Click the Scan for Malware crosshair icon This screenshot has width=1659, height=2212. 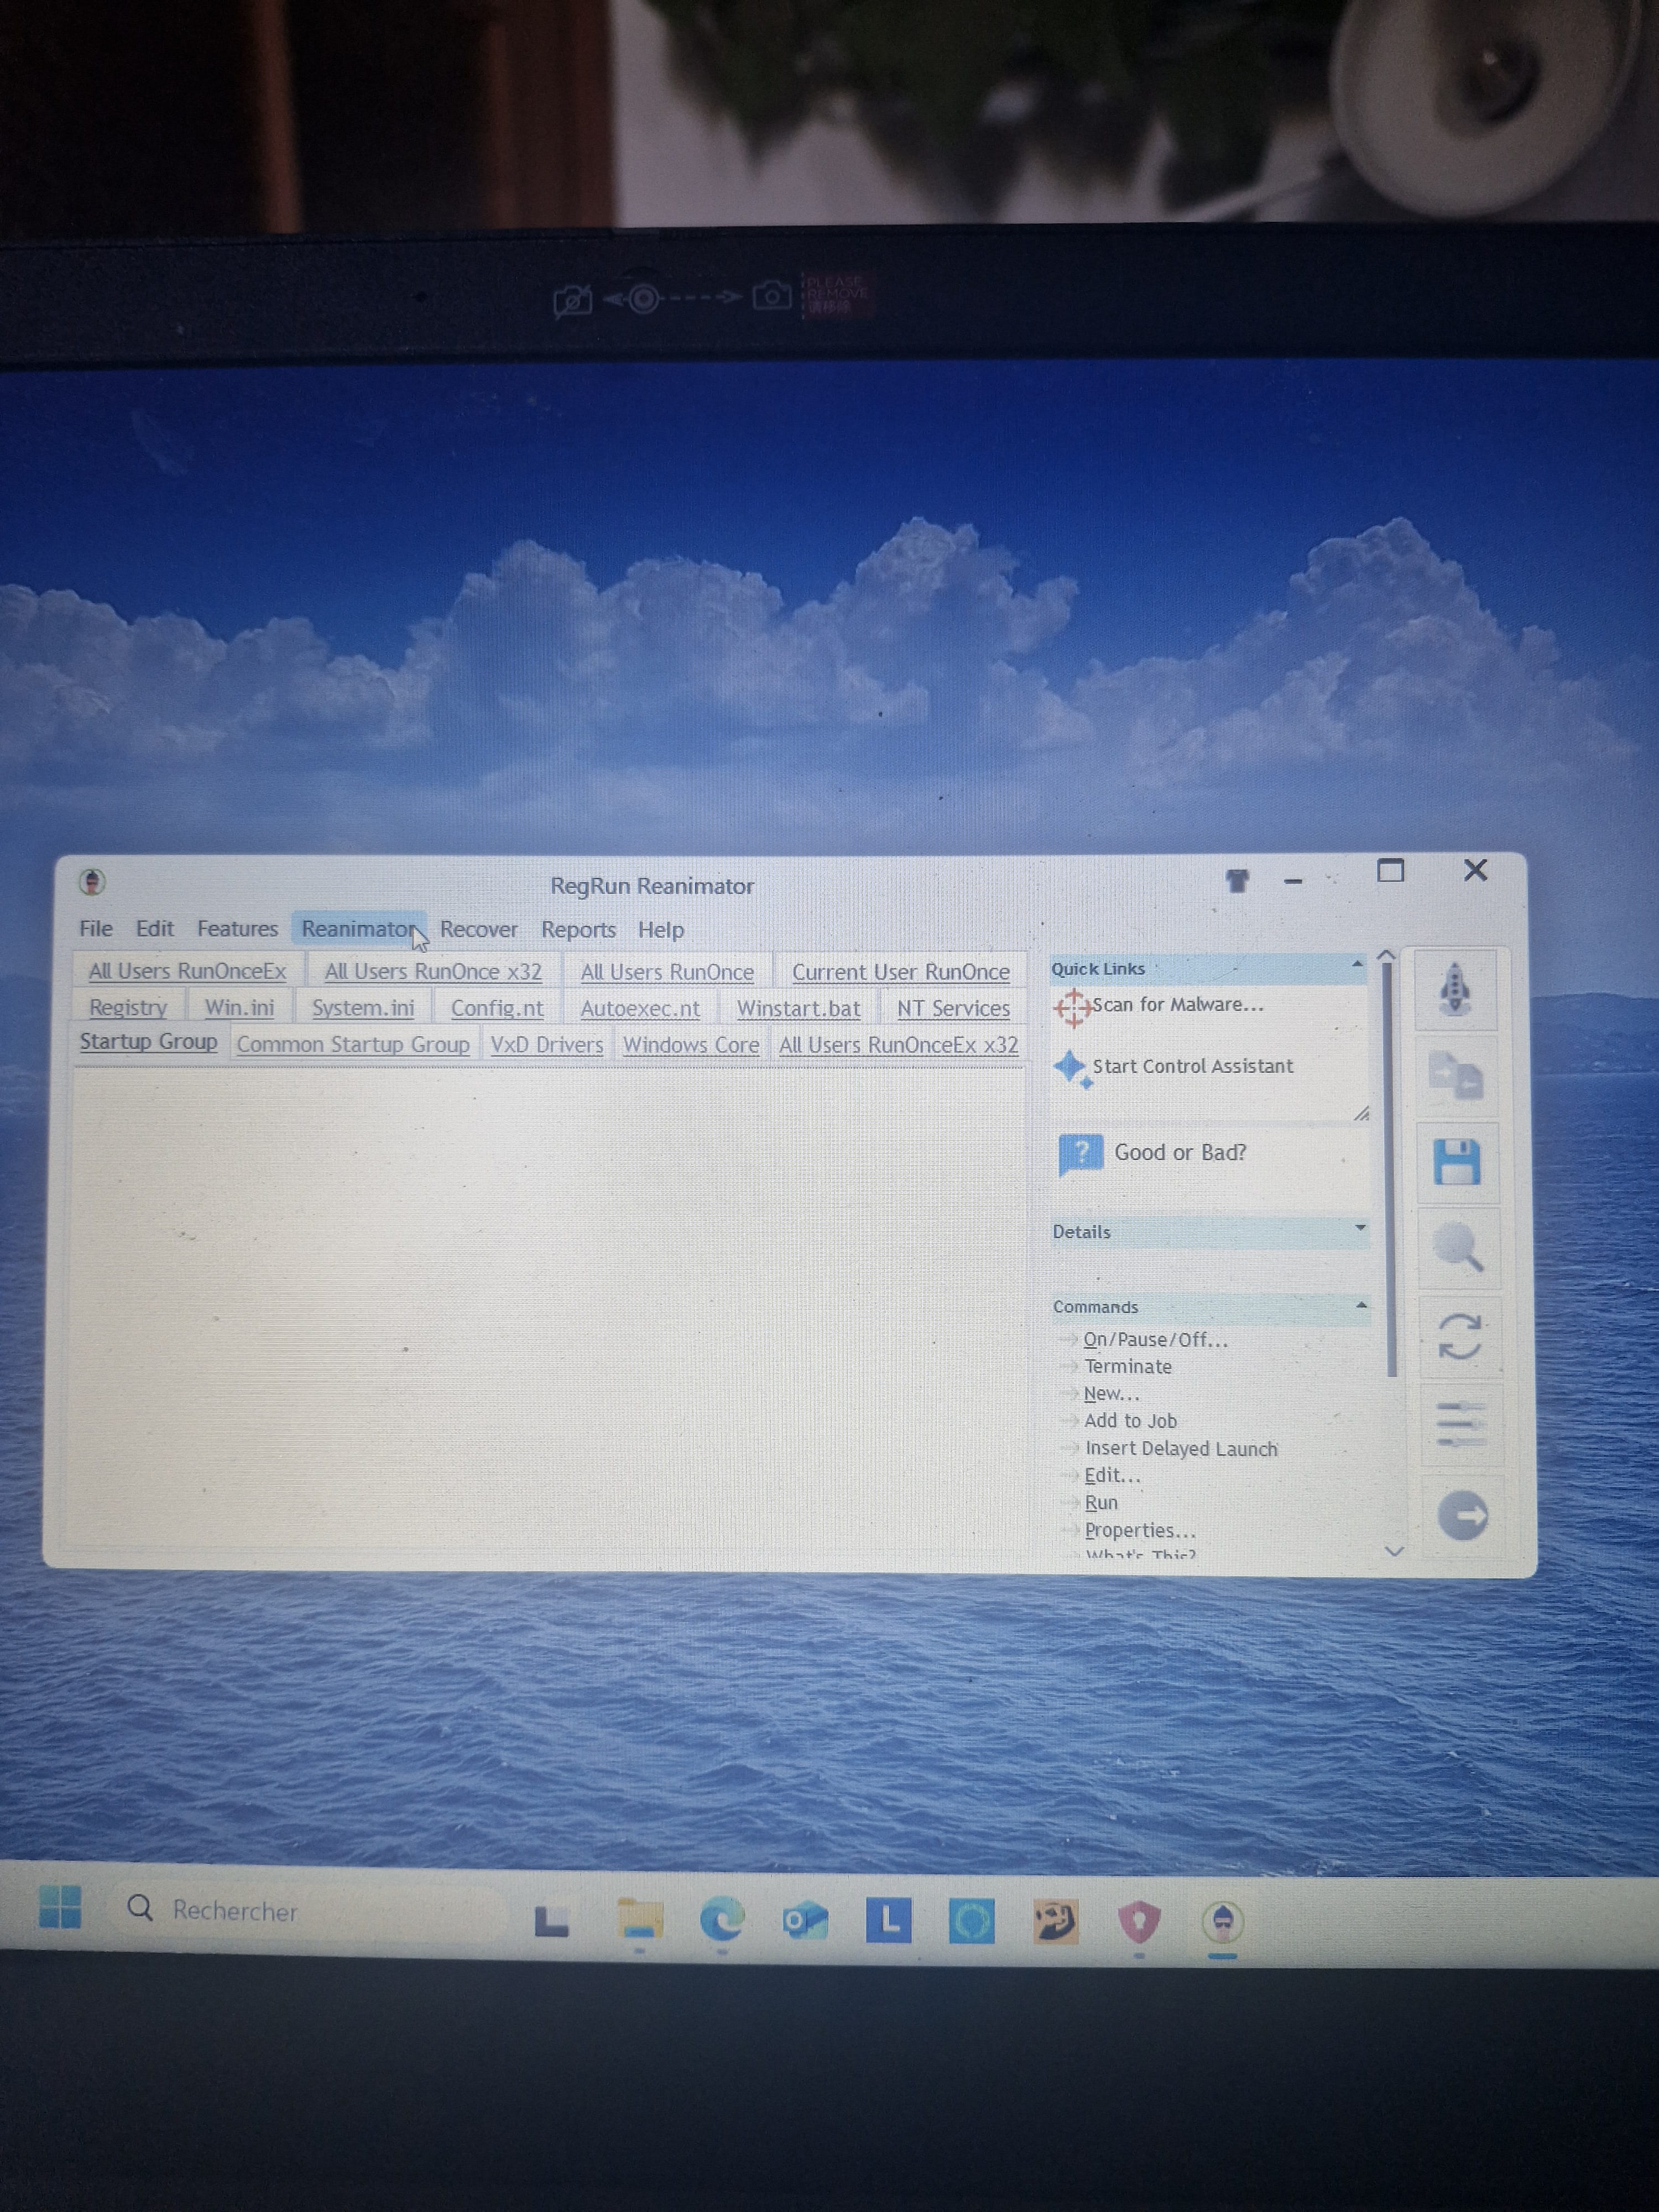pyautogui.click(x=1072, y=1007)
